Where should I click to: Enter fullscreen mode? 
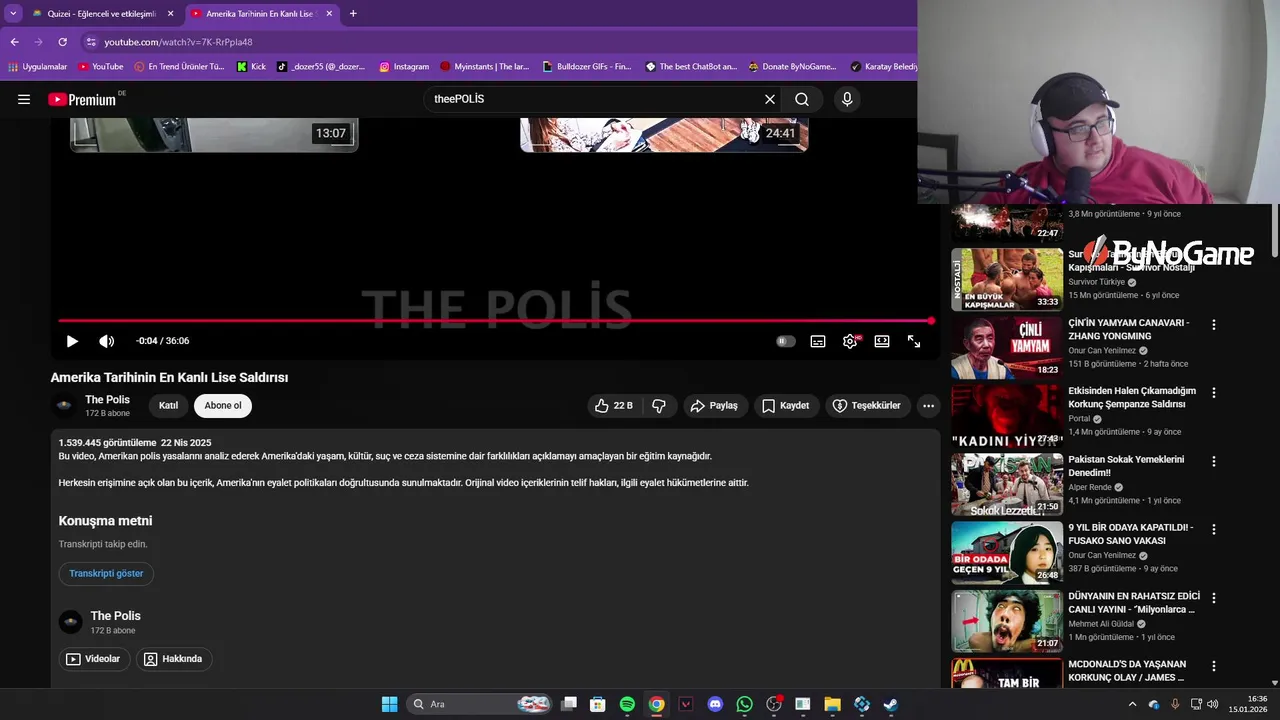[914, 341]
